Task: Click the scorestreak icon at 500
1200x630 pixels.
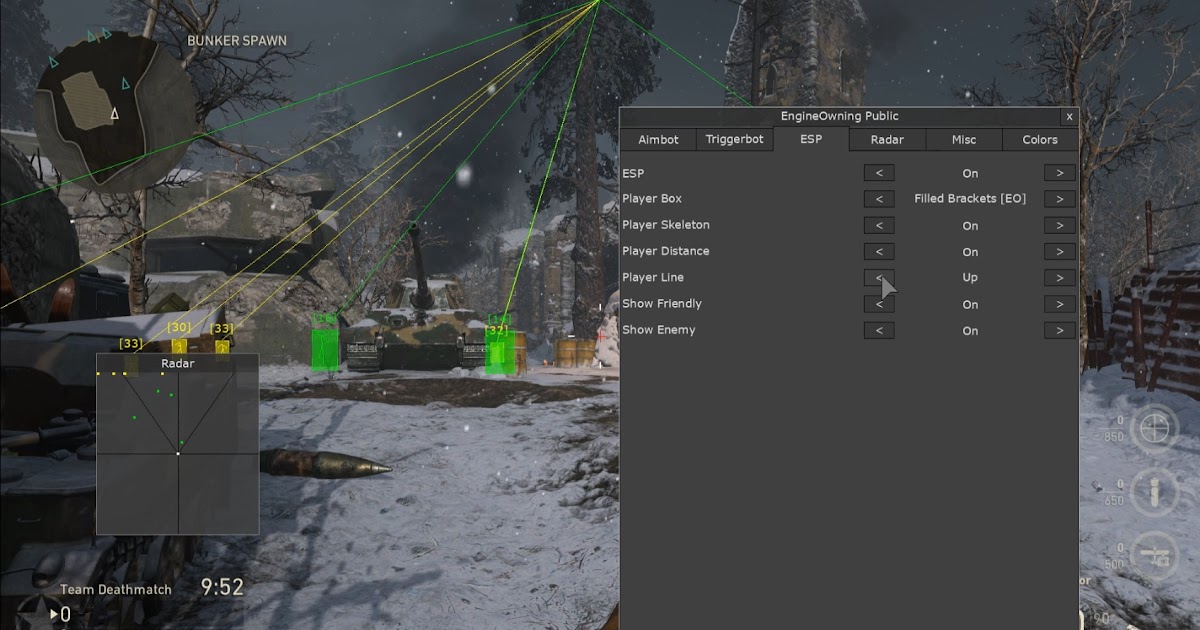Action: point(1155,557)
